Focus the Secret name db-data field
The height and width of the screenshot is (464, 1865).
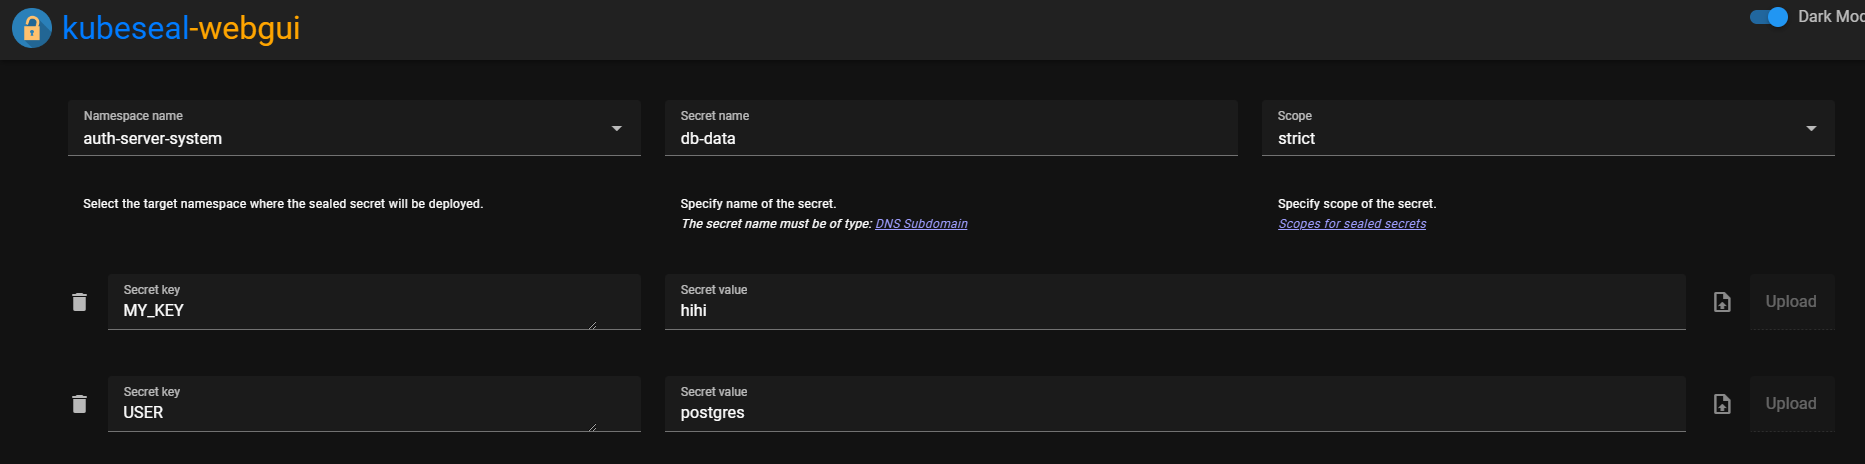951,128
